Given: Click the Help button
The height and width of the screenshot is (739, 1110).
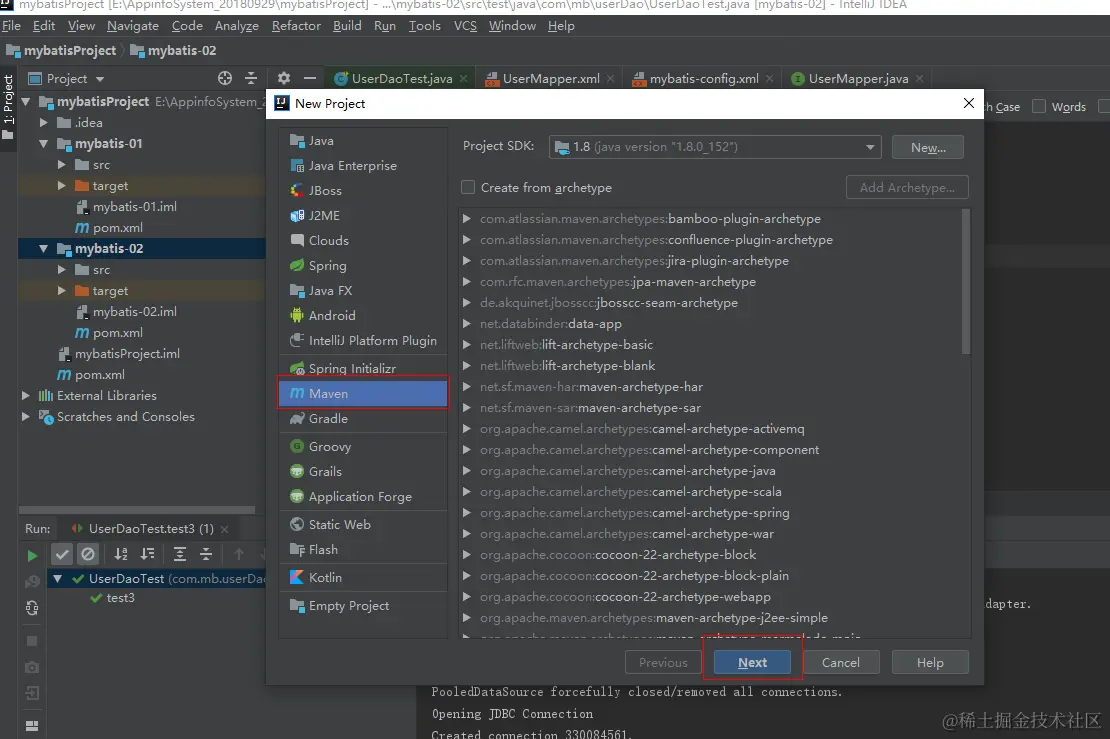Looking at the screenshot, I should click(930, 663).
